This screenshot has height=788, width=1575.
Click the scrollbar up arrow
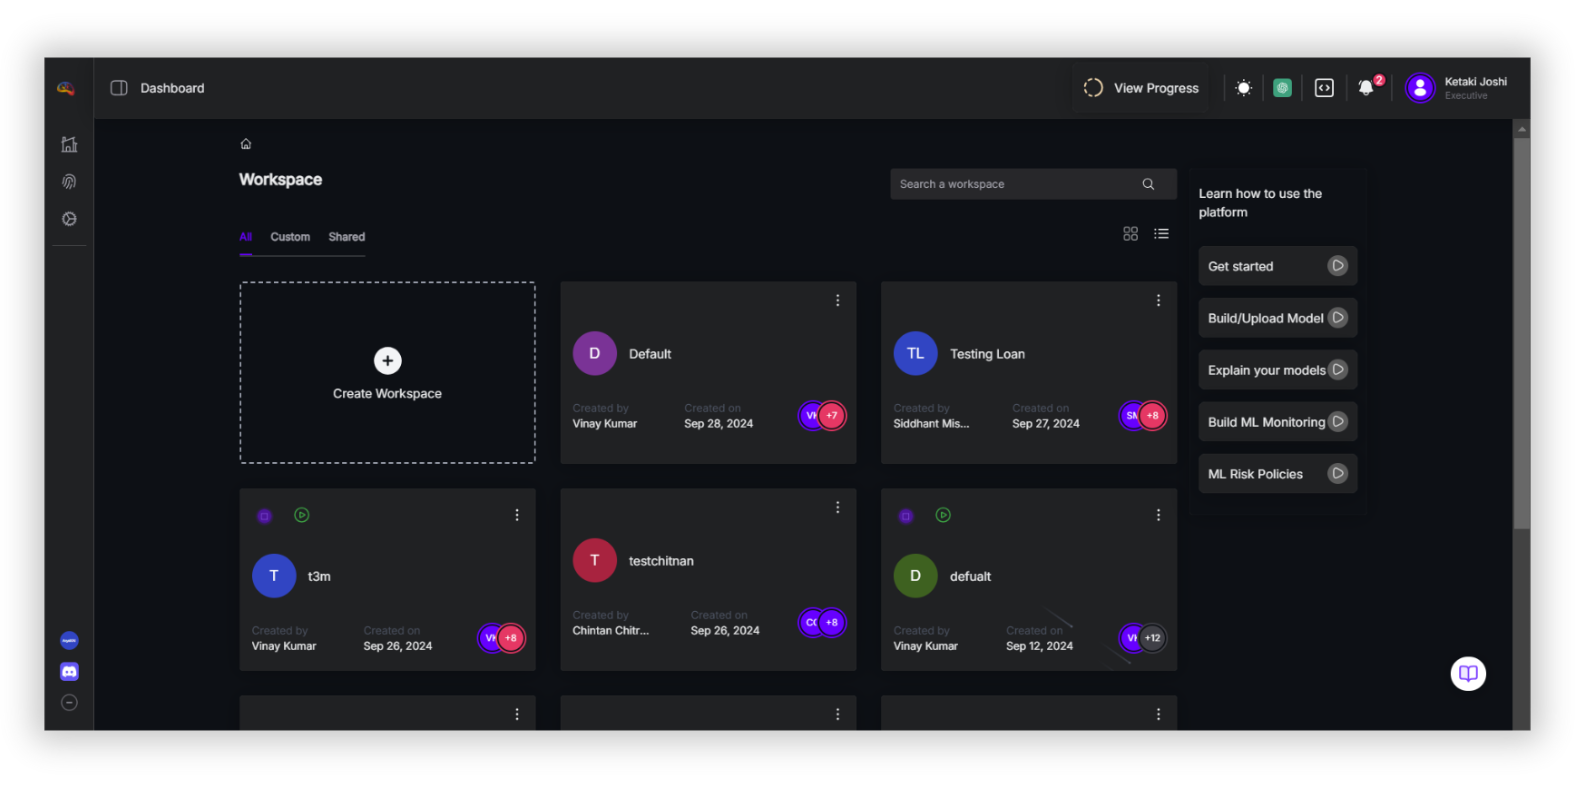[1521, 129]
